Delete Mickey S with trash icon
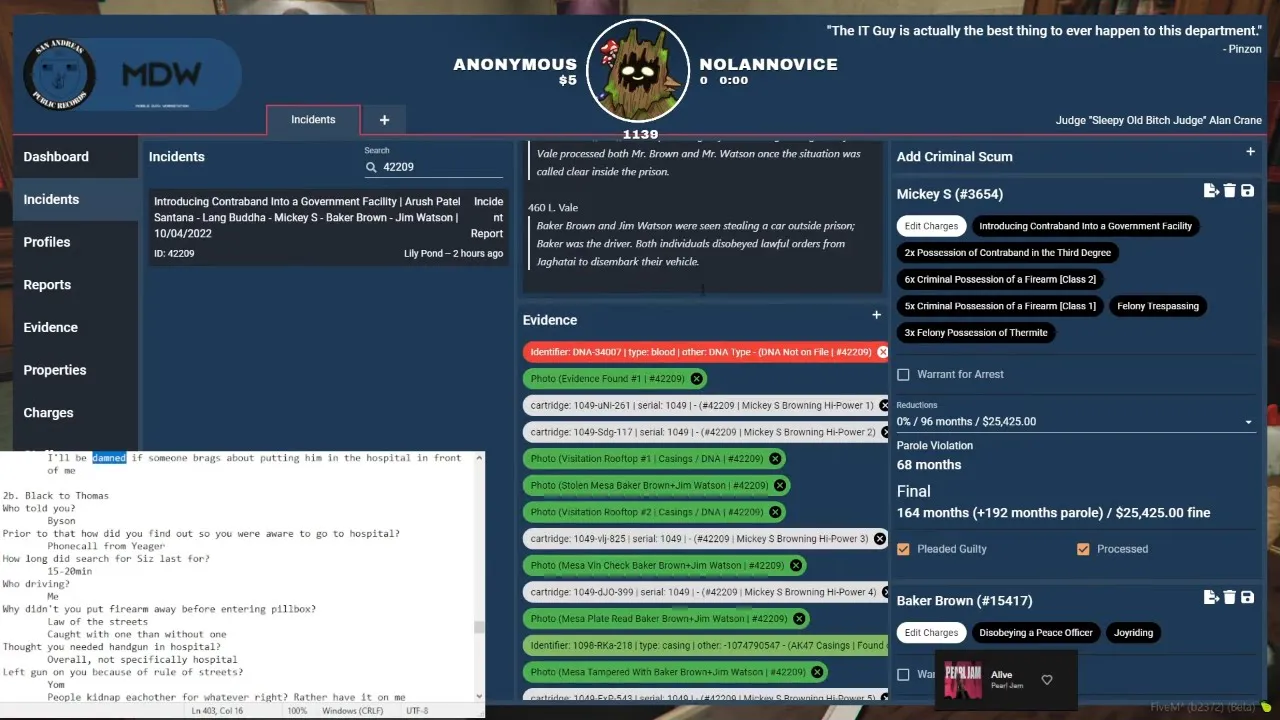This screenshot has height=720, width=1280. pyautogui.click(x=1230, y=191)
